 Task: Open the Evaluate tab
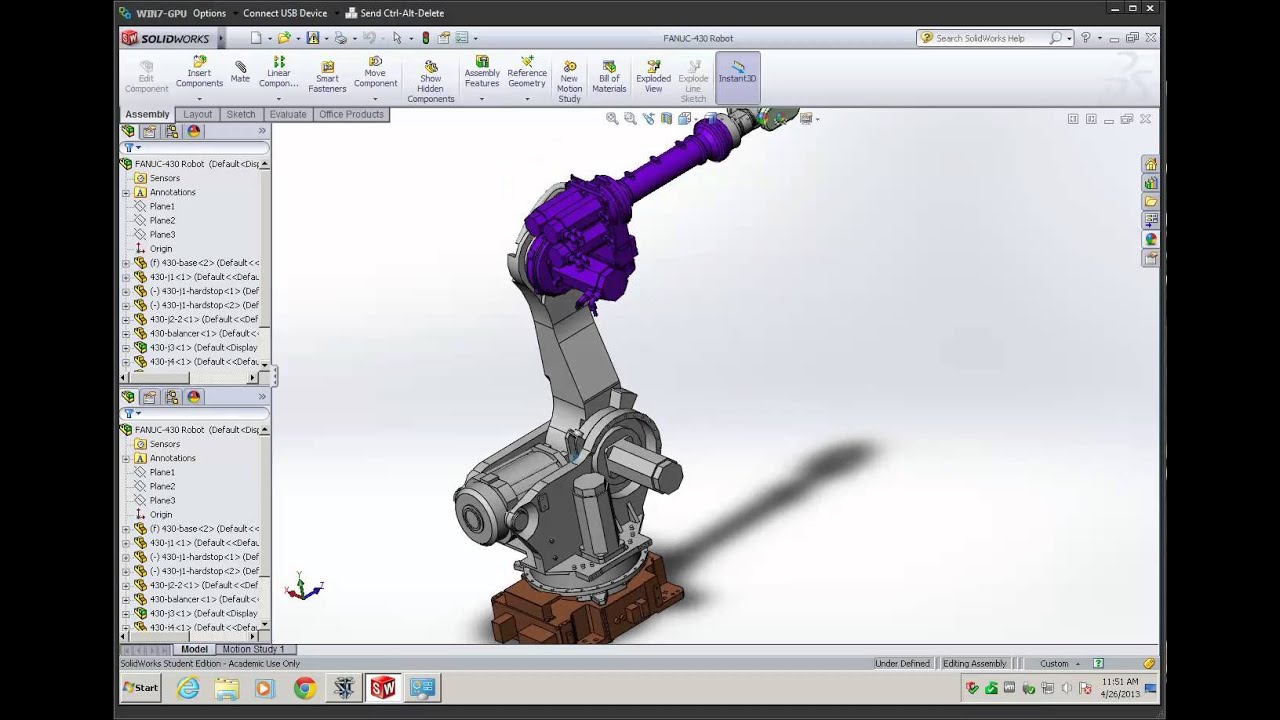coord(288,114)
